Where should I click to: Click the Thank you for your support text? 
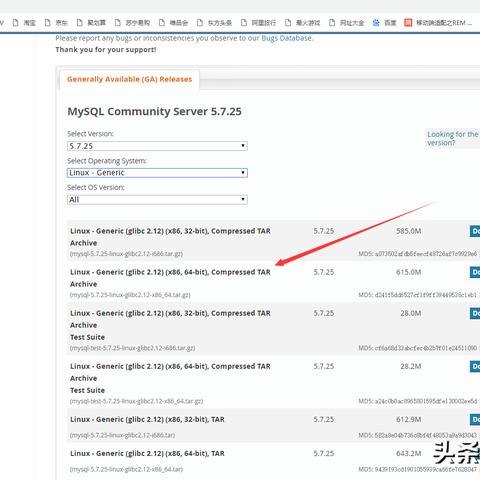tap(106, 50)
